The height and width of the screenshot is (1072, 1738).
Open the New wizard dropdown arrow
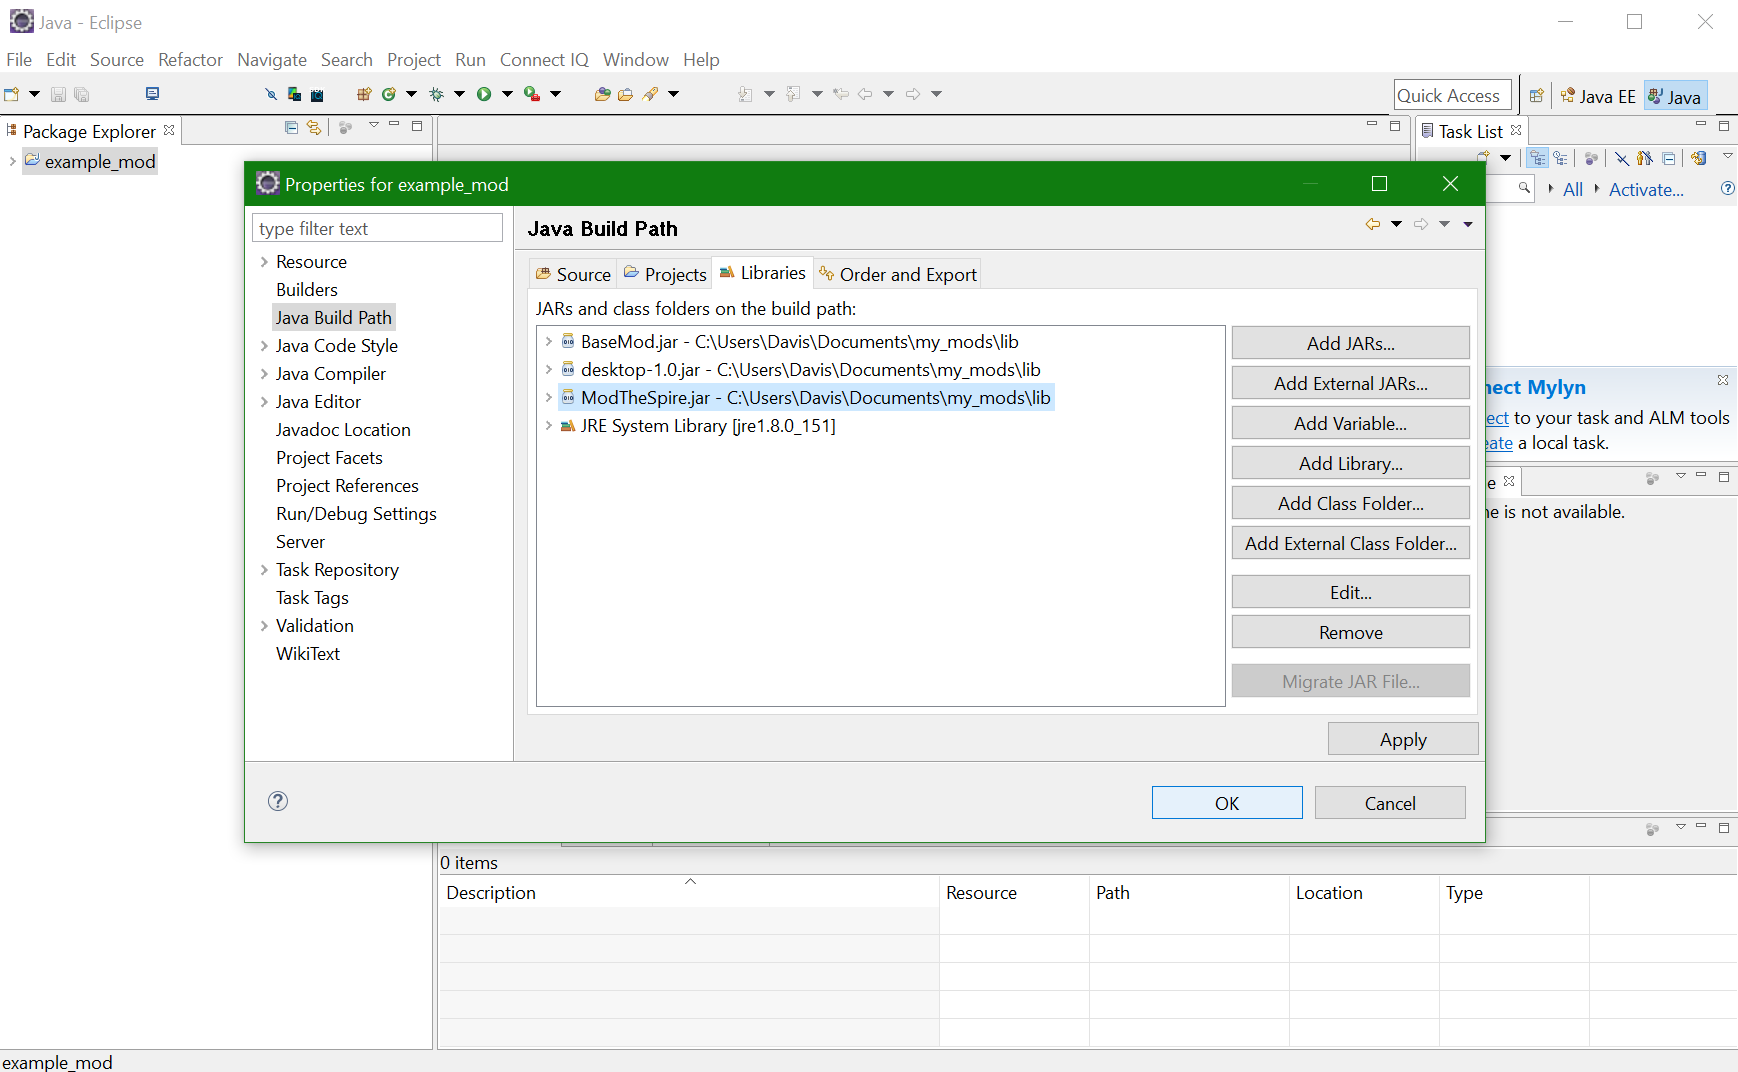34,94
